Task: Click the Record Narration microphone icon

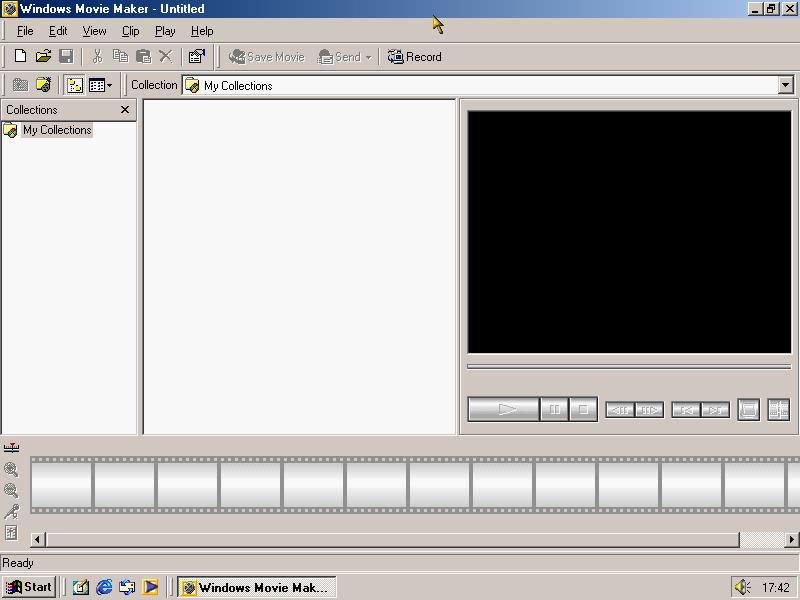Action: coord(11,512)
